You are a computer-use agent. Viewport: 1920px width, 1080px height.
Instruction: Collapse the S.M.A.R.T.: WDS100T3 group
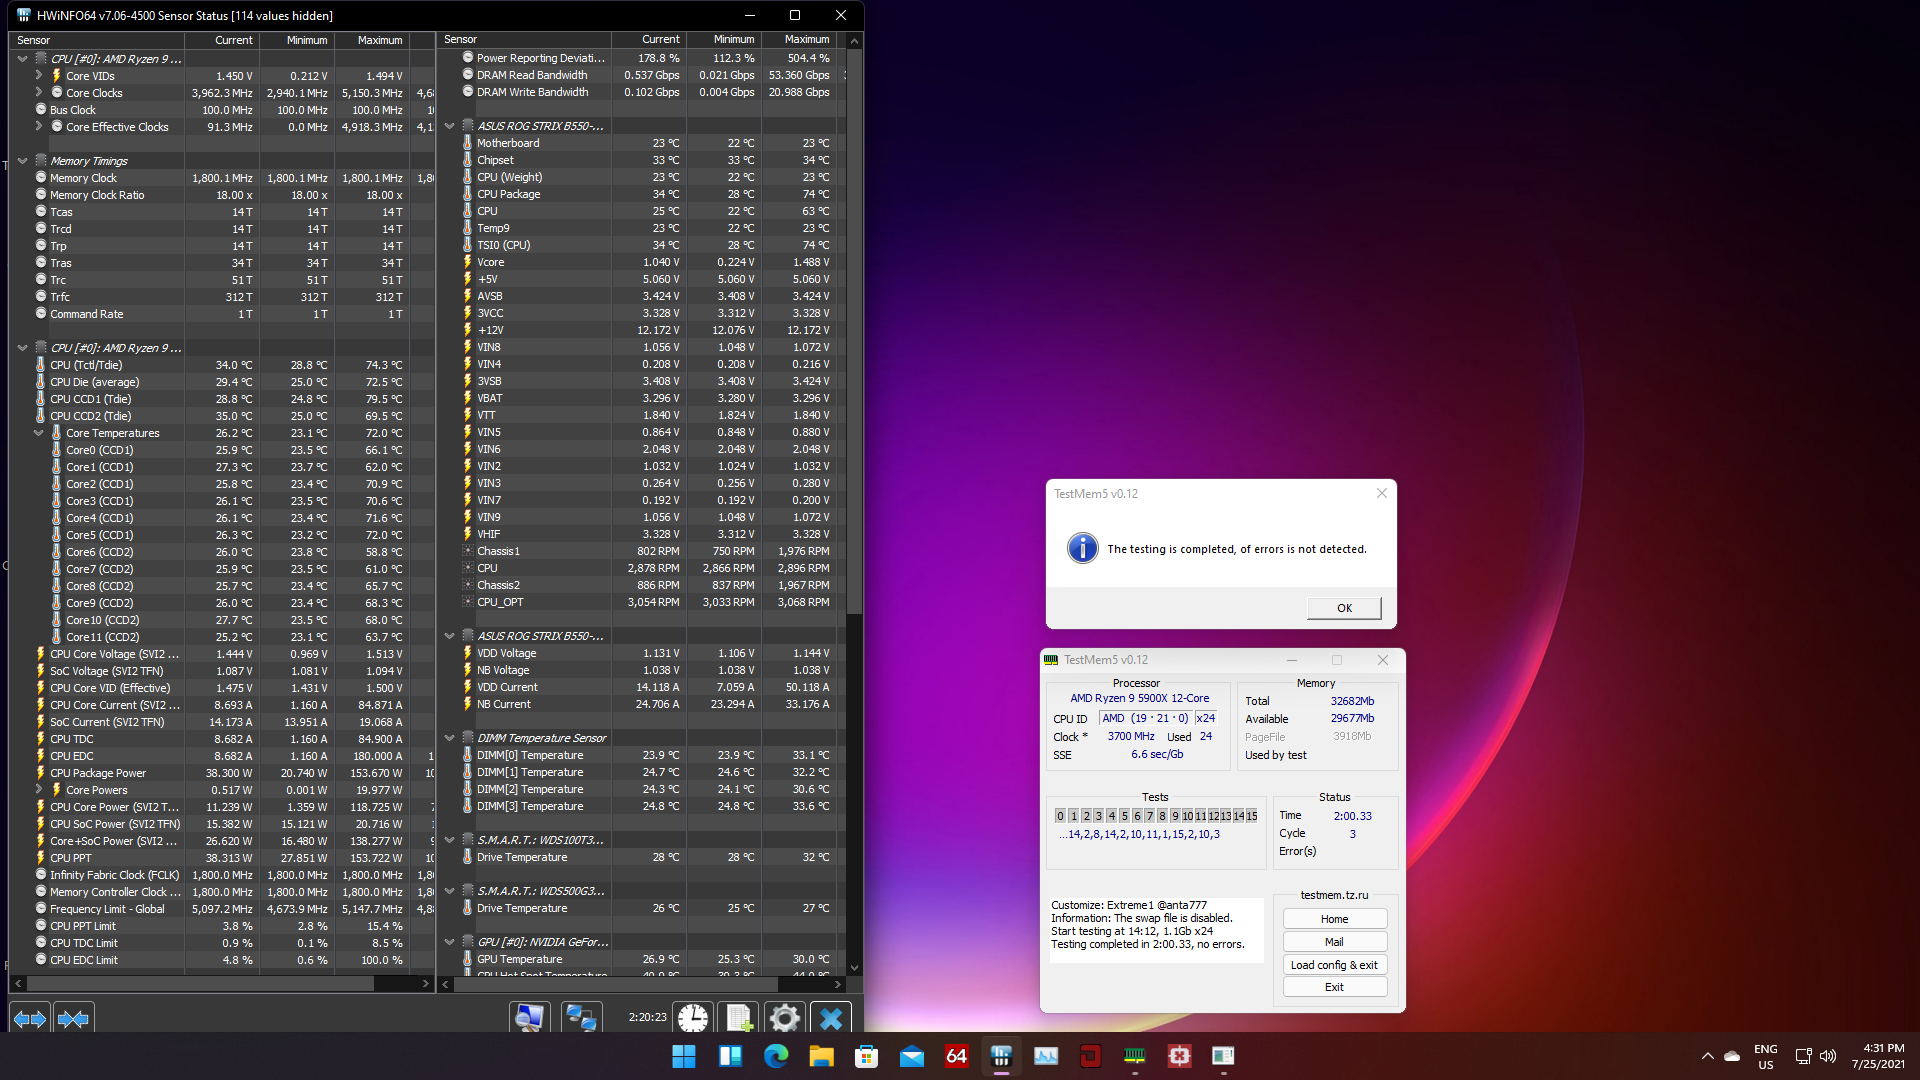(449, 840)
